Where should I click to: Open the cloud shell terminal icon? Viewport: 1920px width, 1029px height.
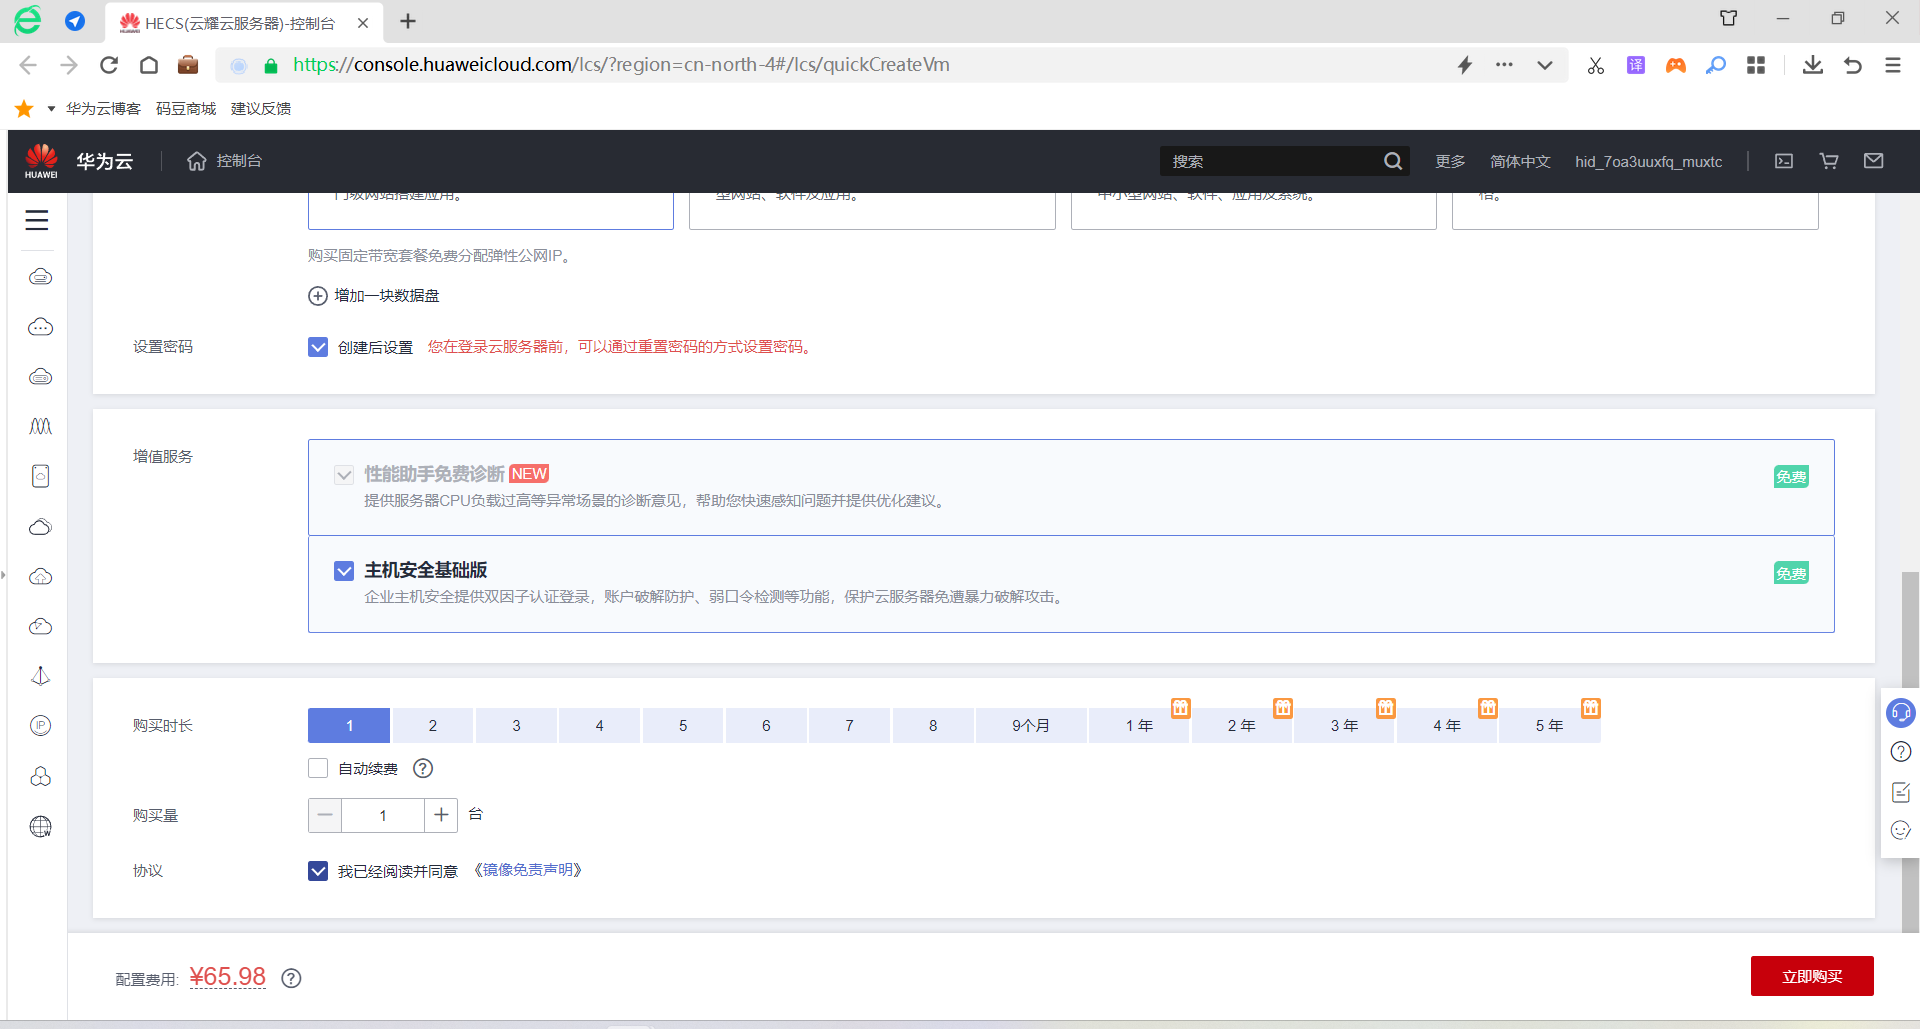pos(1784,161)
